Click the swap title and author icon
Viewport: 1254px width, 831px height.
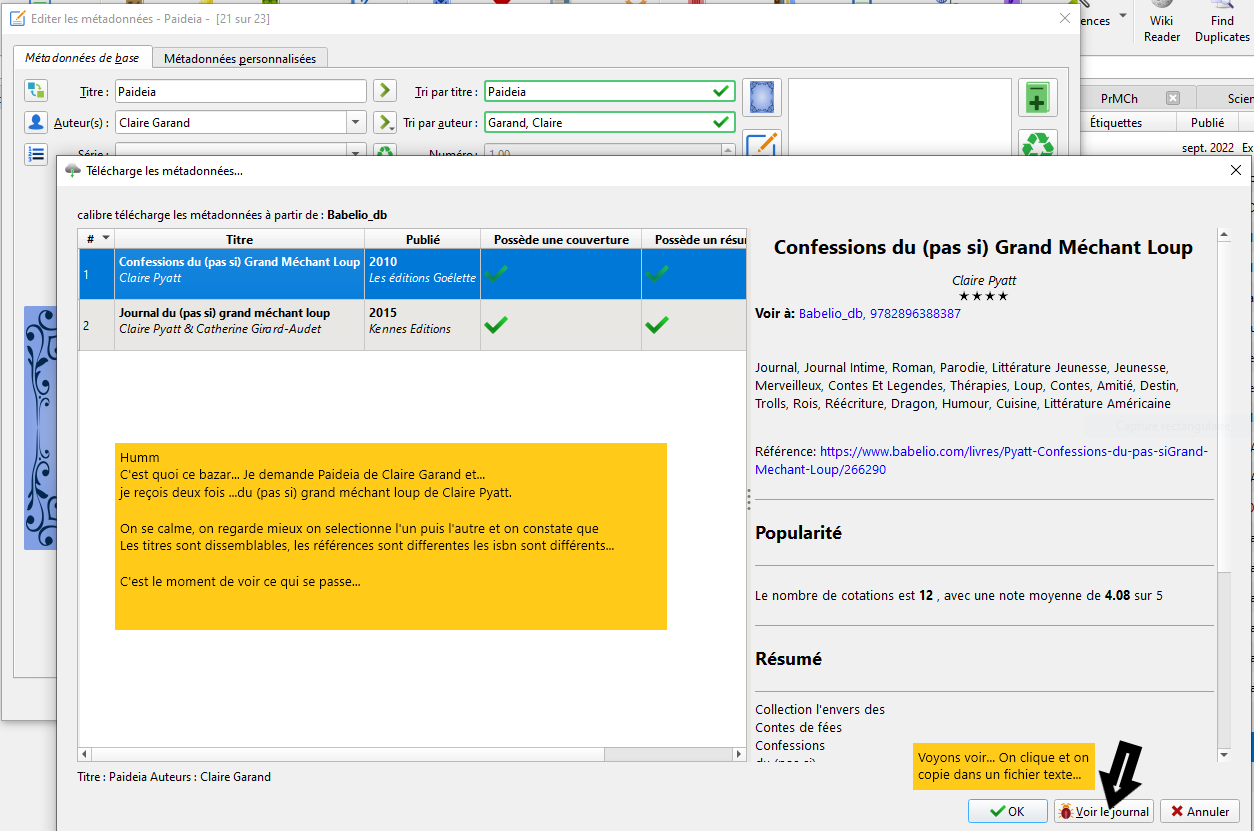36,91
